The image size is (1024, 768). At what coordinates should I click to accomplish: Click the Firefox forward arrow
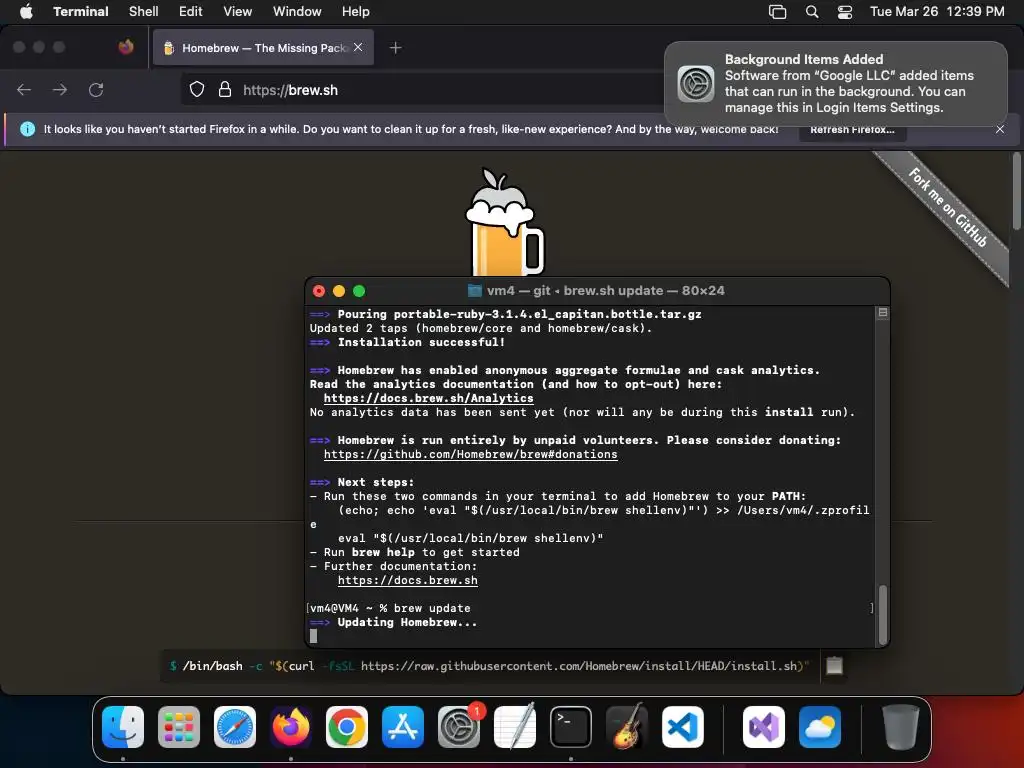click(x=60, y=90)
